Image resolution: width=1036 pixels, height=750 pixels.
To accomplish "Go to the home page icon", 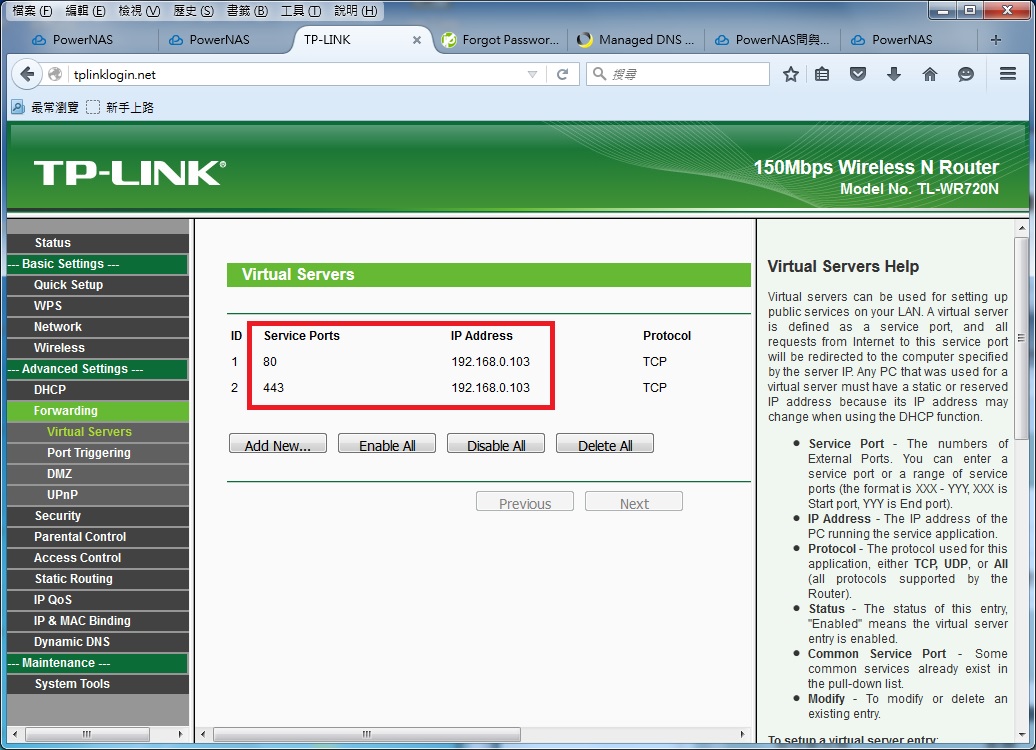I will [x=930, y=74].
